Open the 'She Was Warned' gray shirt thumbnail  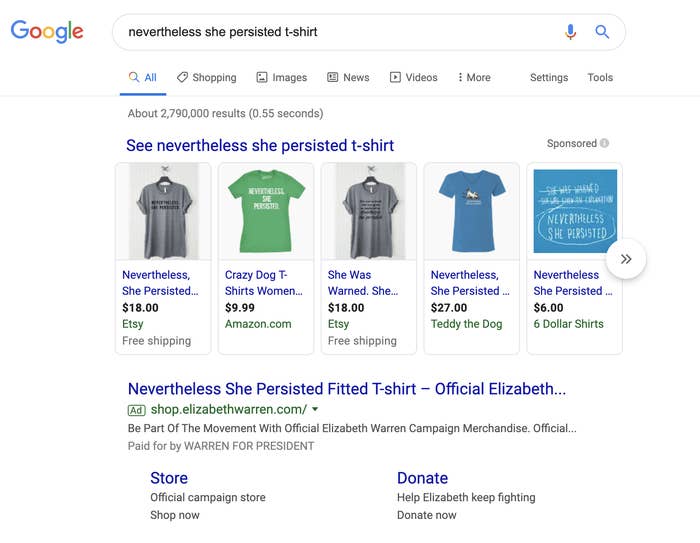pyautogui.click(x=369, y=211)
